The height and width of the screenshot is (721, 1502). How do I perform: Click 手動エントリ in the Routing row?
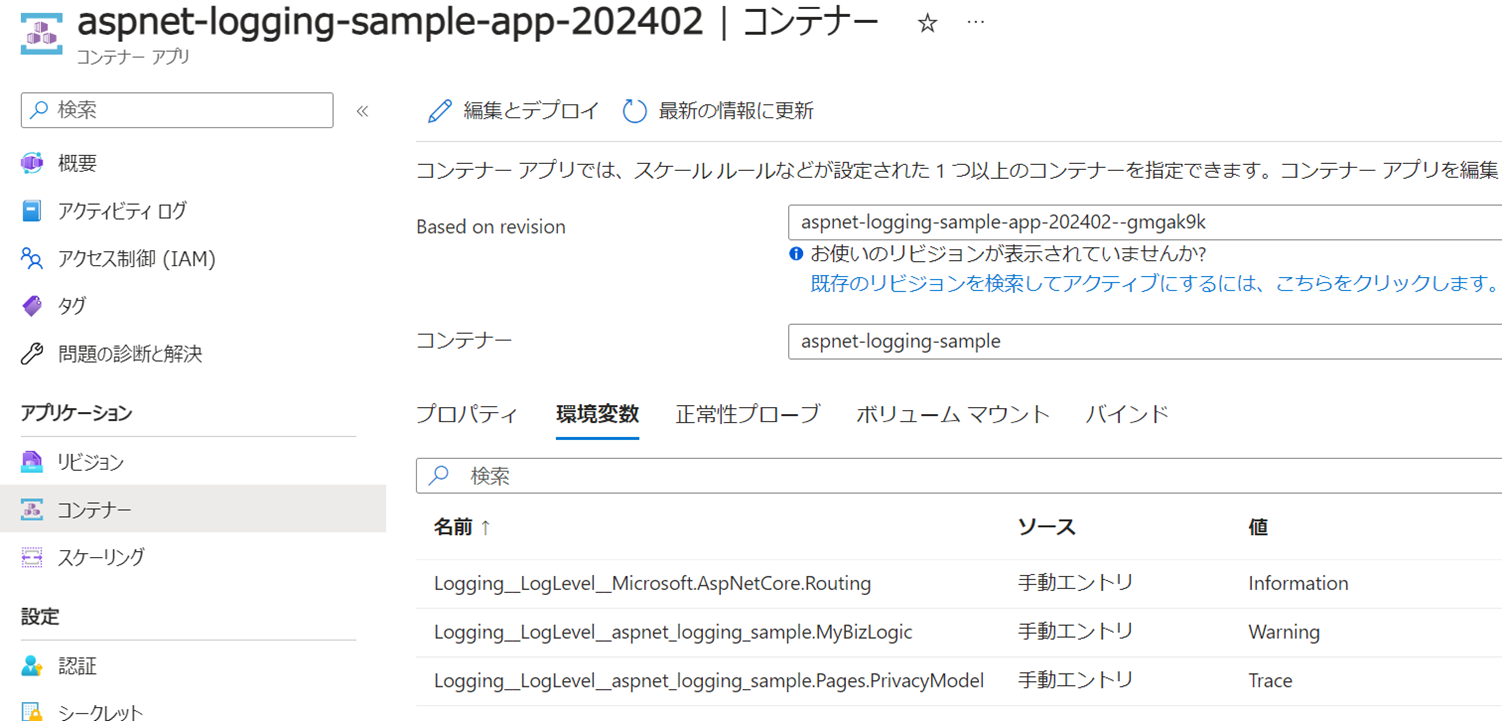click(x=1075, y=582)
